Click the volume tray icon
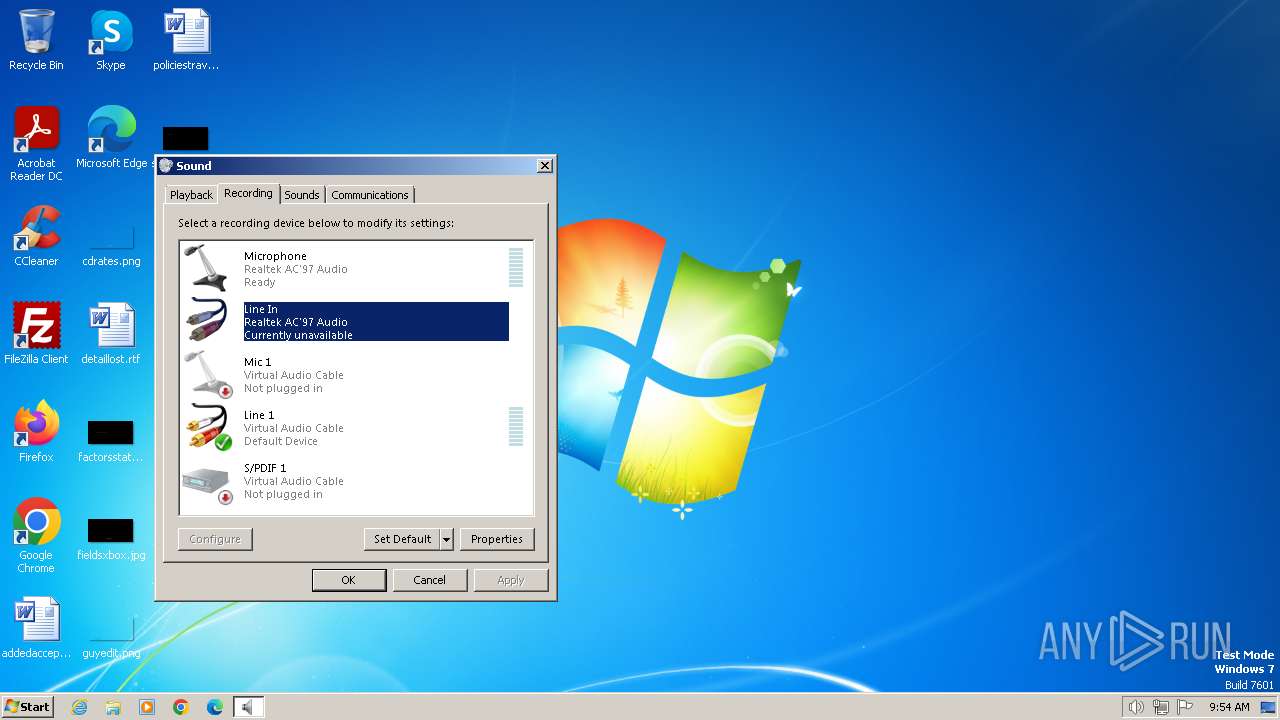Screen dimensions: 1280x720 1136,707
